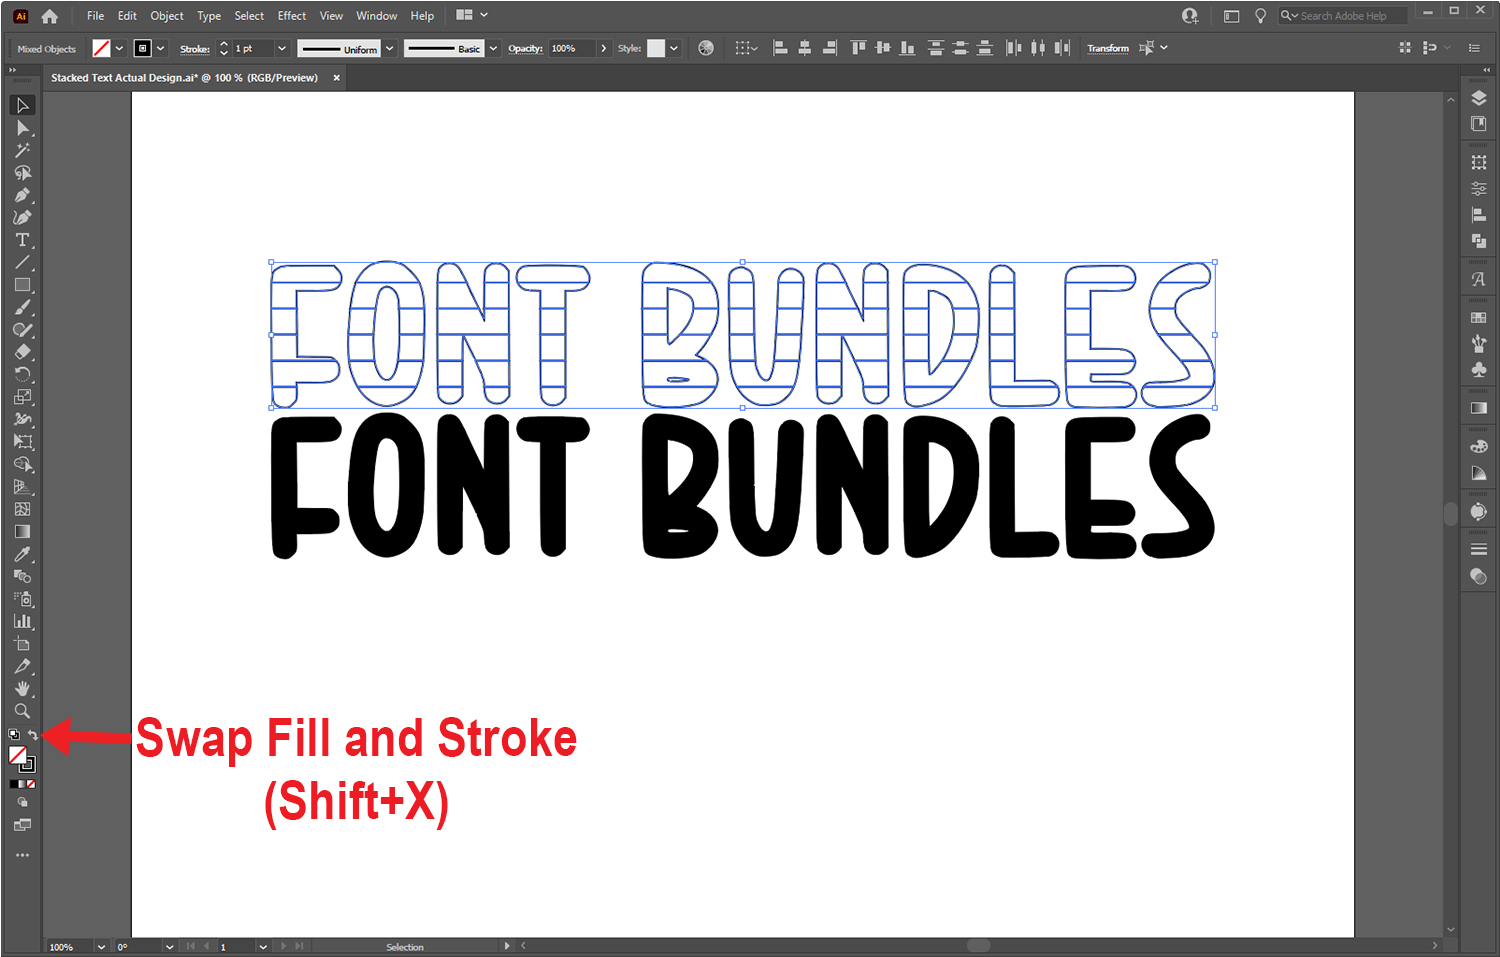The width and height of the screenshot is (1500, 957).
Task: Click Vertical Align Top icon
Action: coord(858,48)
